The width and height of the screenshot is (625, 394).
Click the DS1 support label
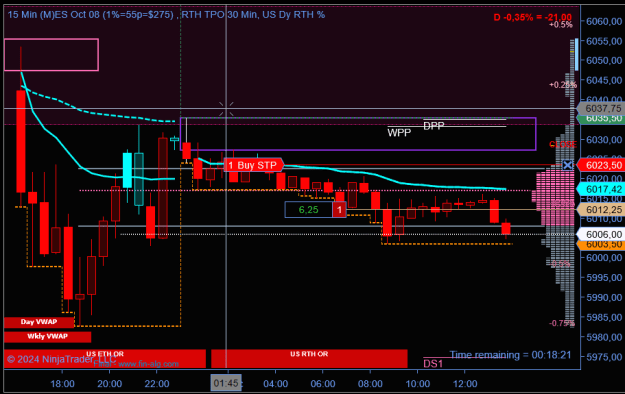[x=433, y=364]
